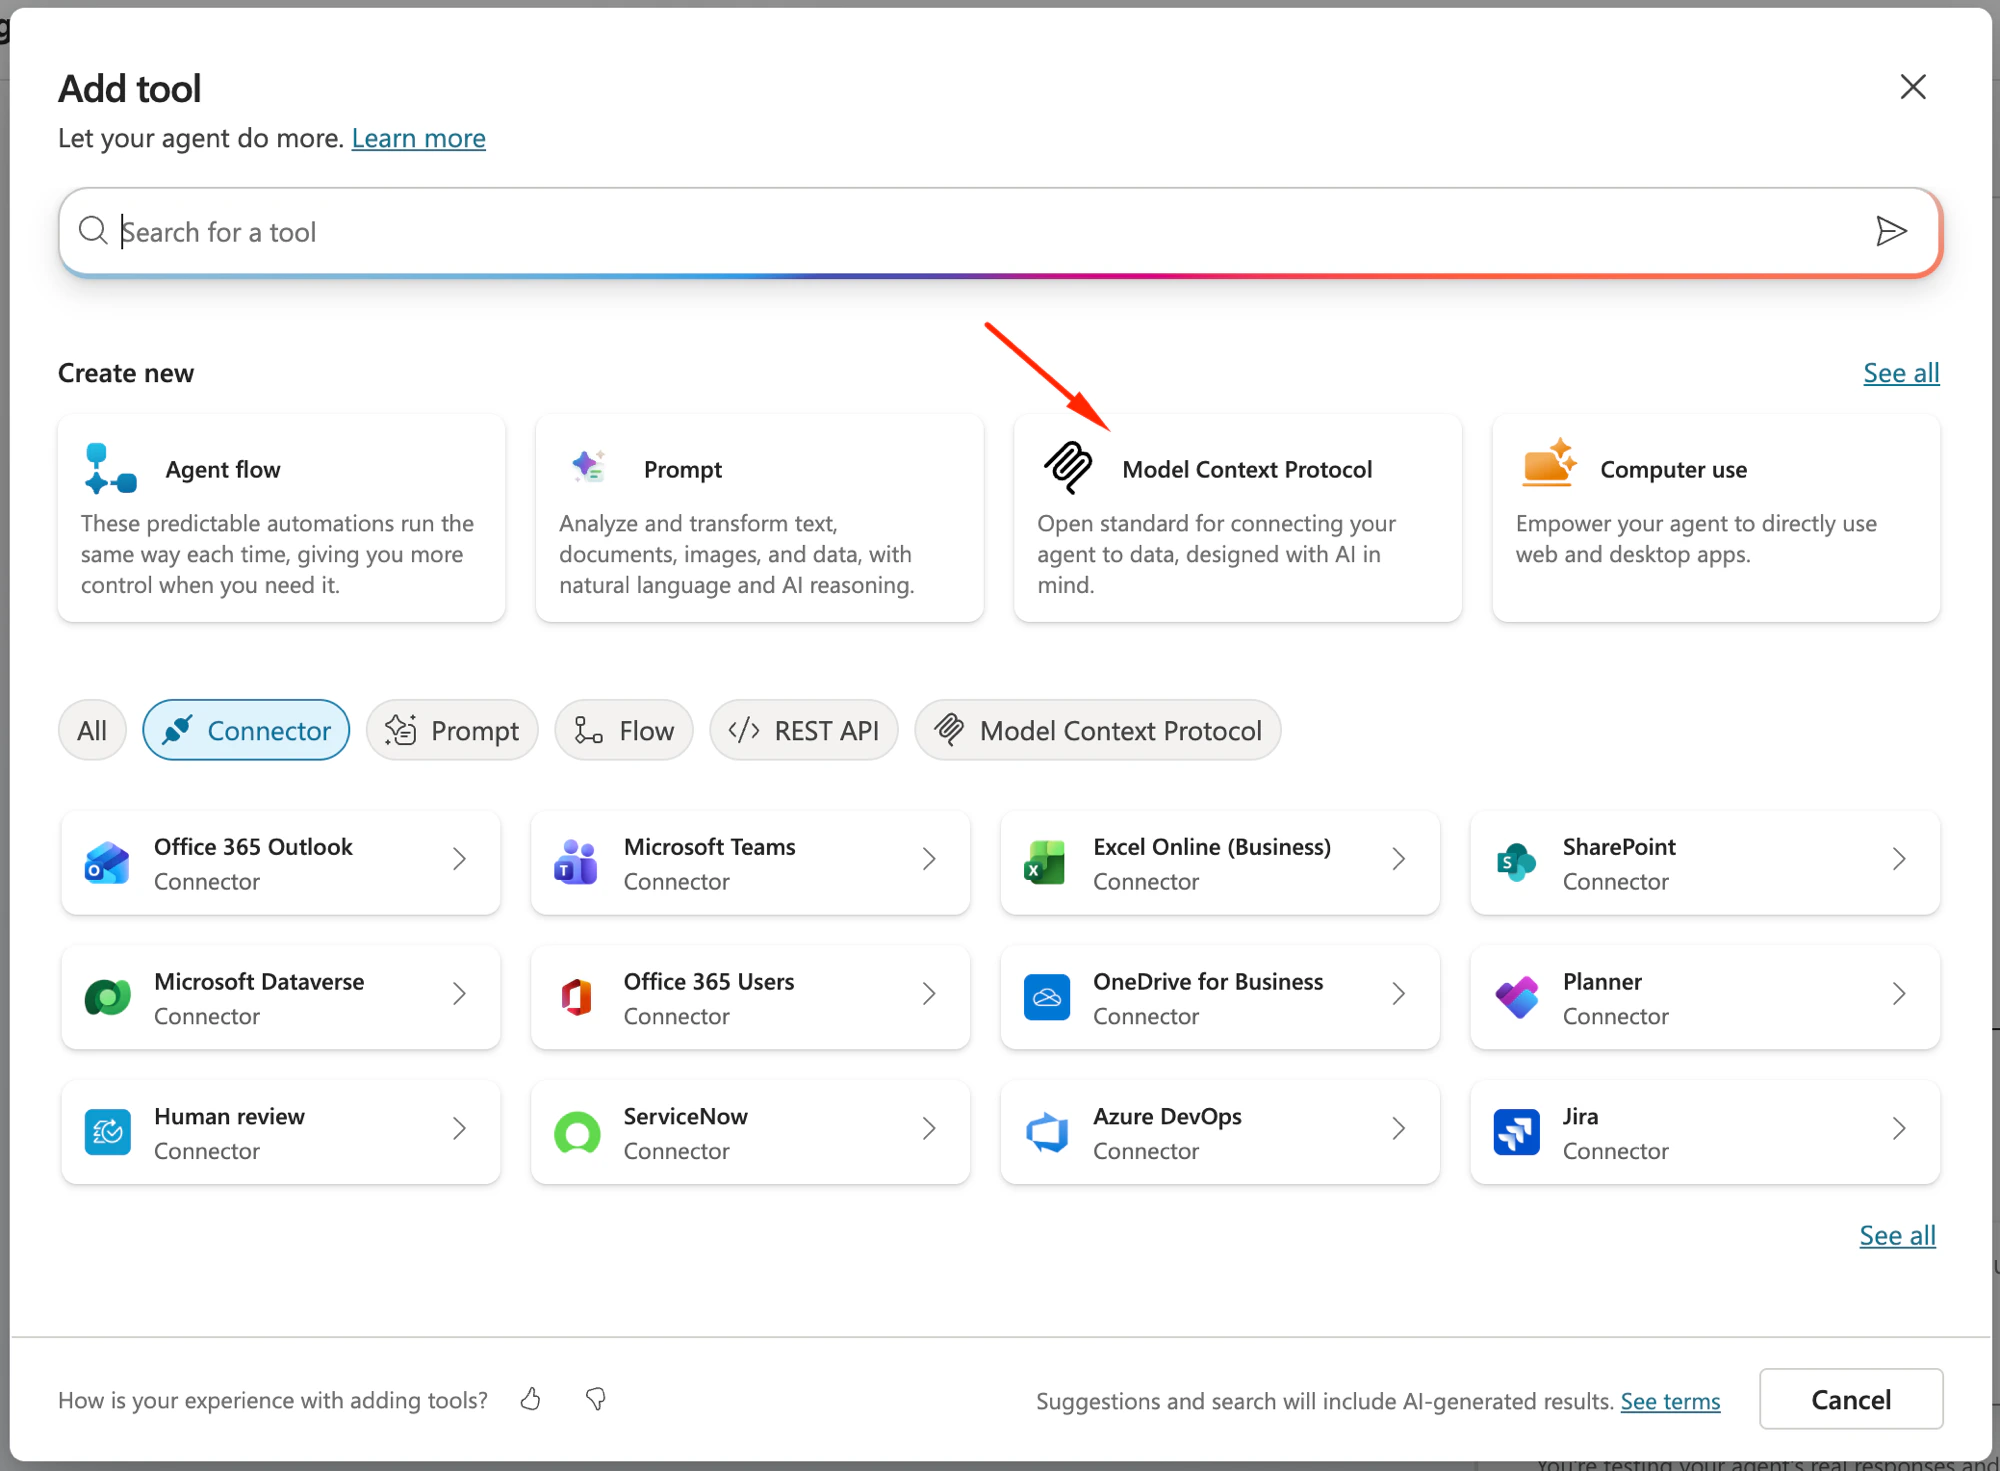Click the ServiceNow connector label
Screen dimensions: 2000x1471
(686, 1116)
